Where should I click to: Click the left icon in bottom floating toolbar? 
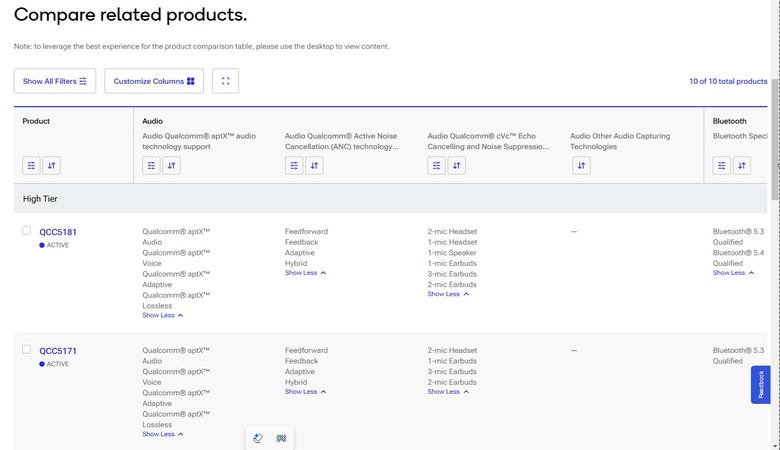pos(258,438)
